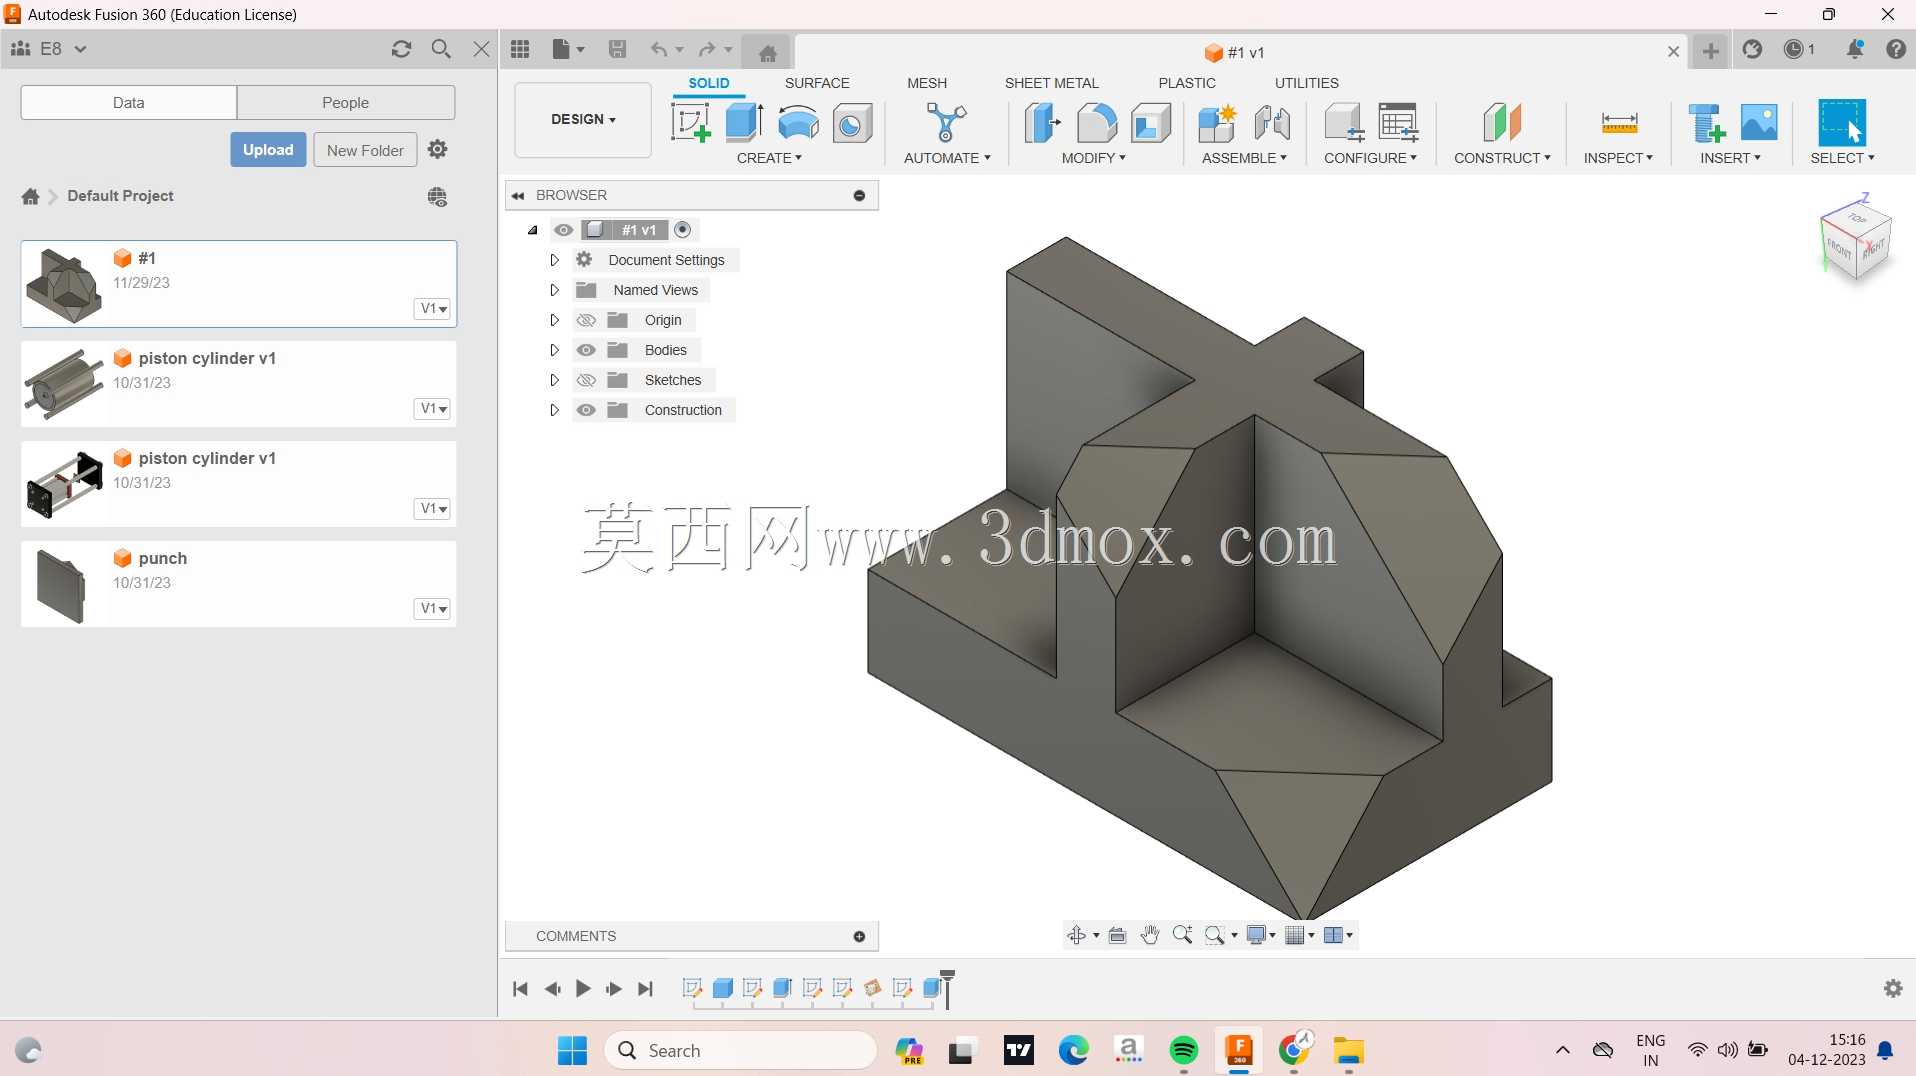Image resolution: width=1916 pixels, height=1076 pixels.
Task: Open the V1 dropdown for punch
Action: coord(433,608)
